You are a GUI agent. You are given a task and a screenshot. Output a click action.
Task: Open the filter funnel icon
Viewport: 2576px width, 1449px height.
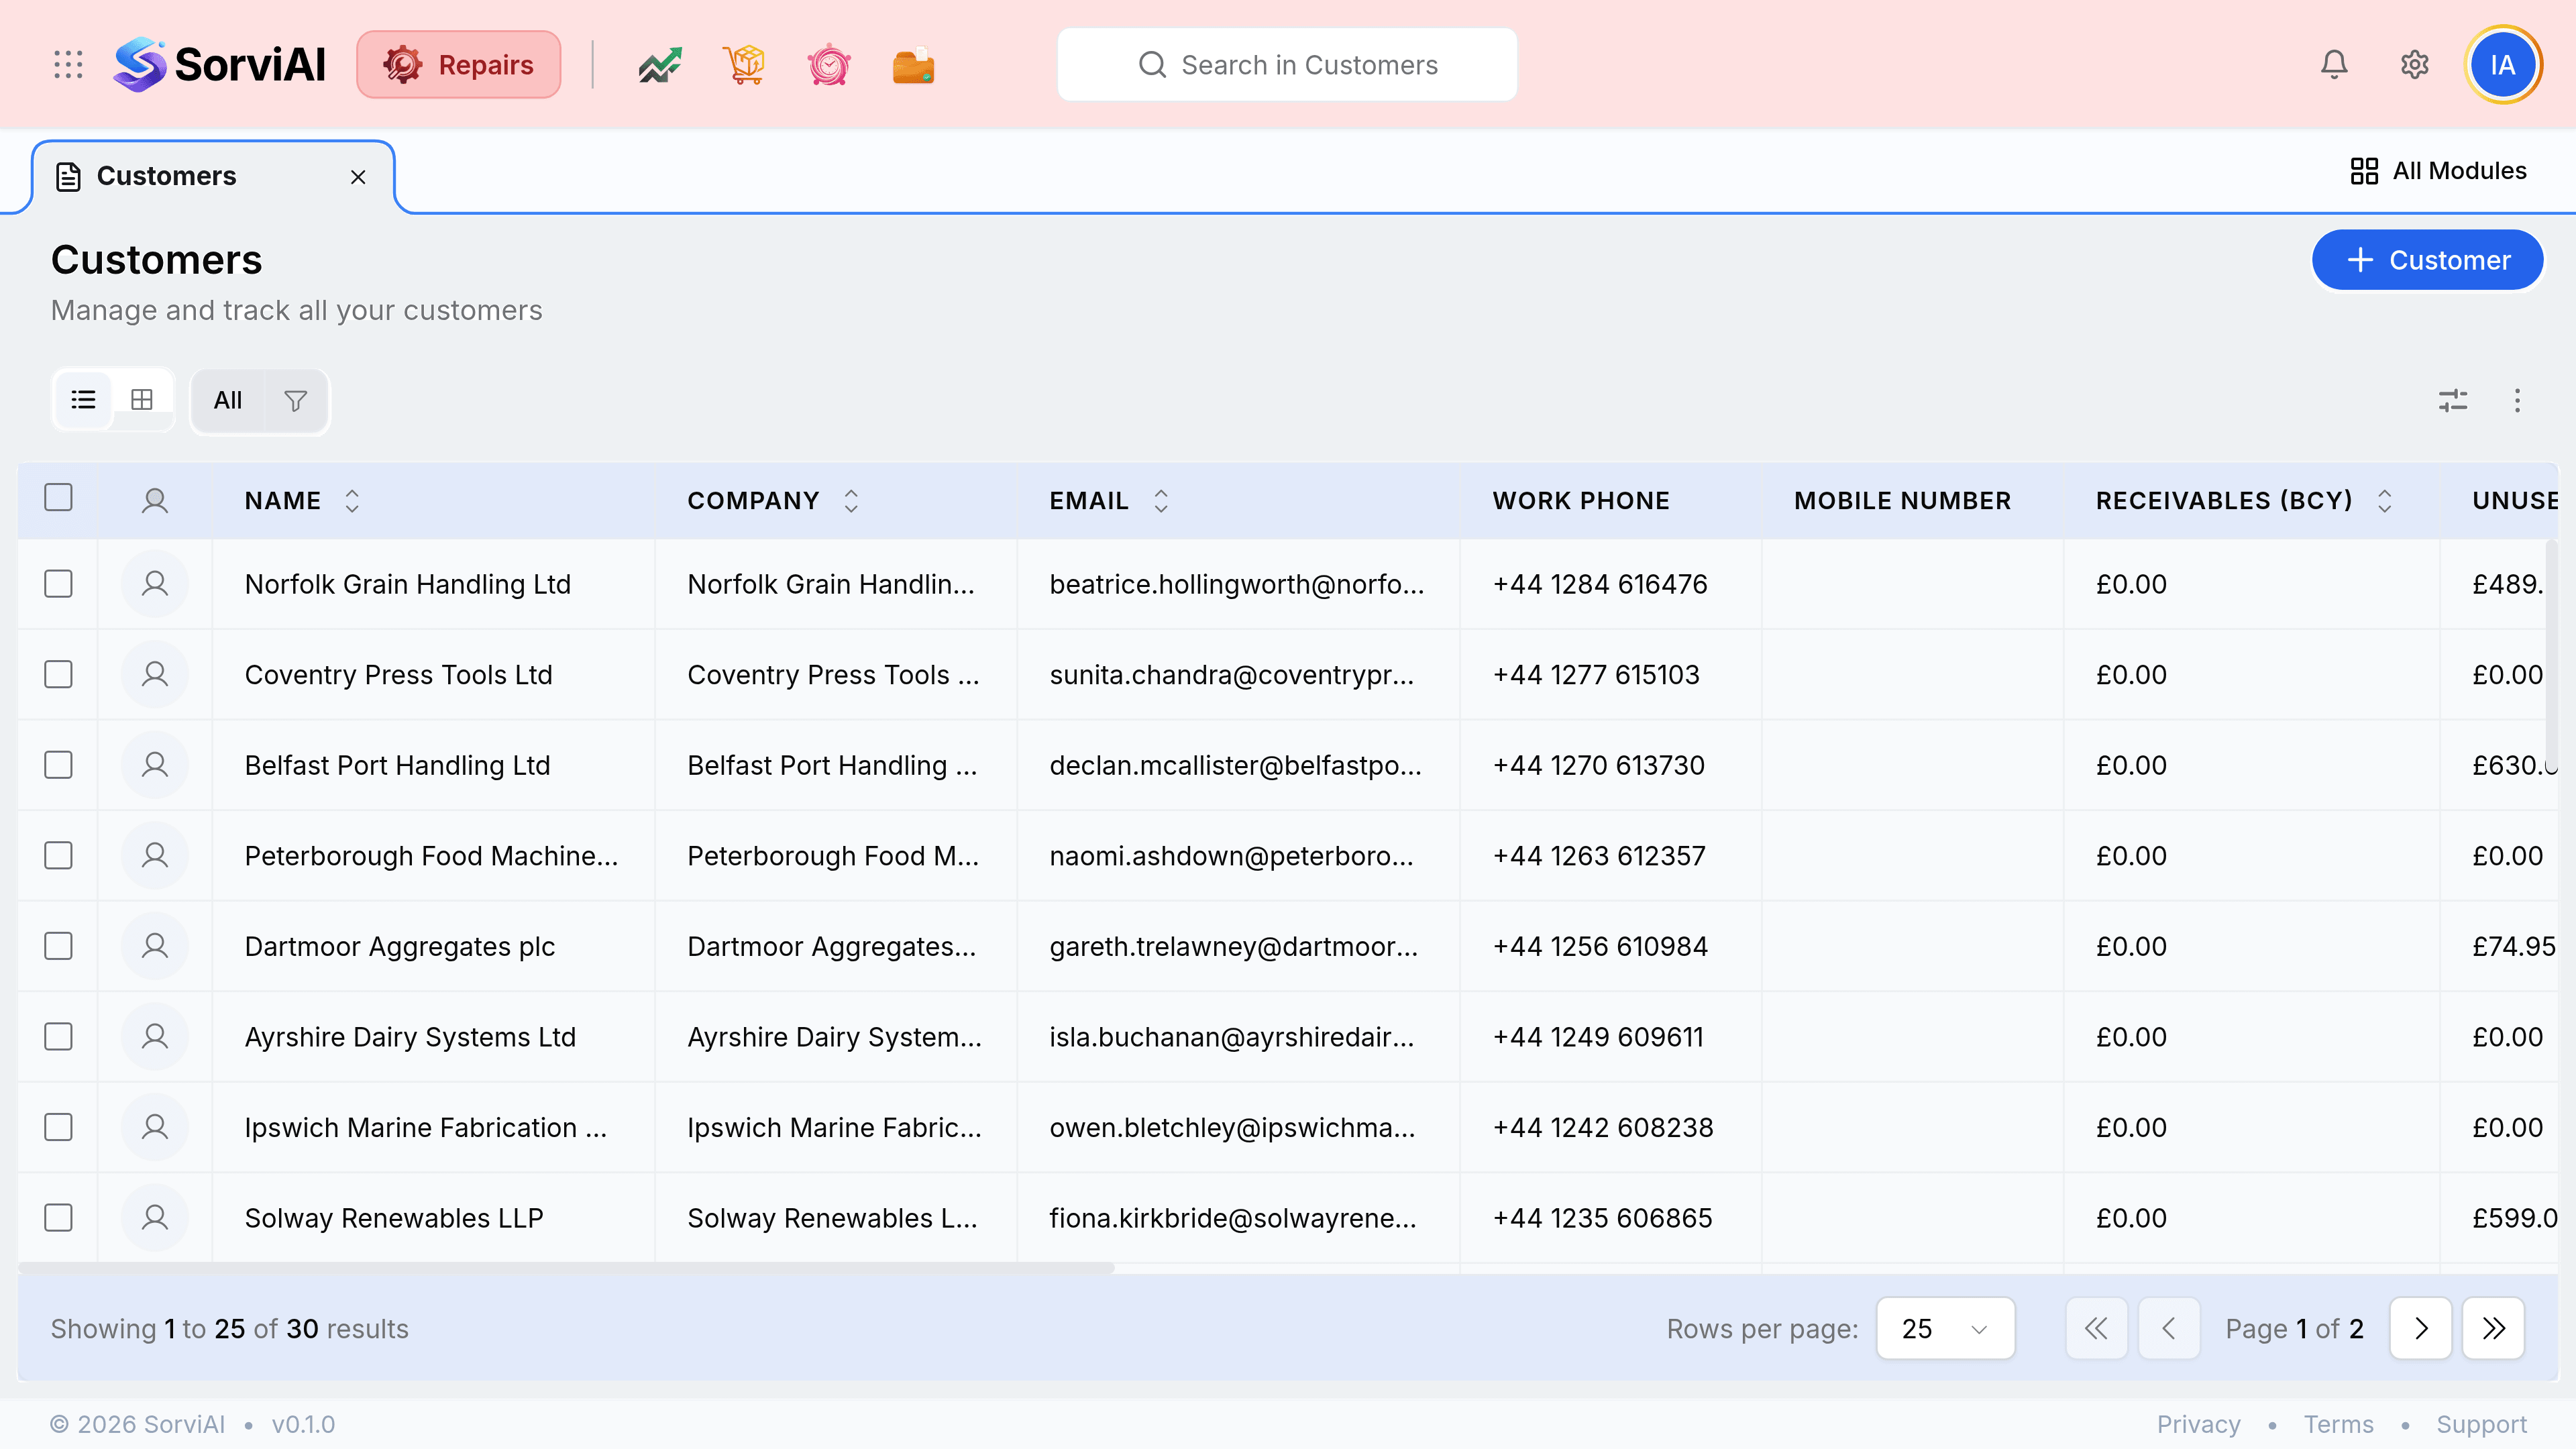(295, 401)
